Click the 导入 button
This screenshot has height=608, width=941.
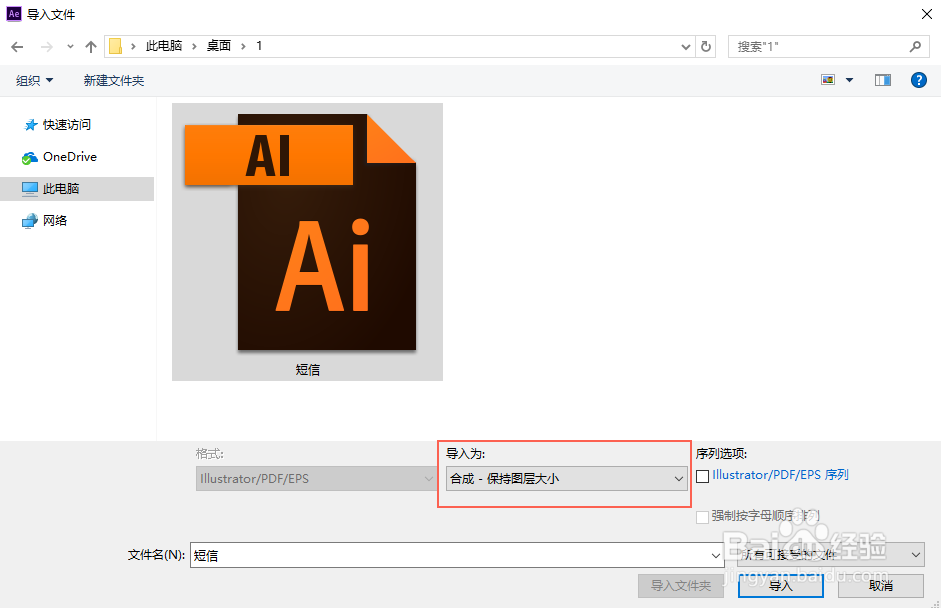click(x=781, y=586)
